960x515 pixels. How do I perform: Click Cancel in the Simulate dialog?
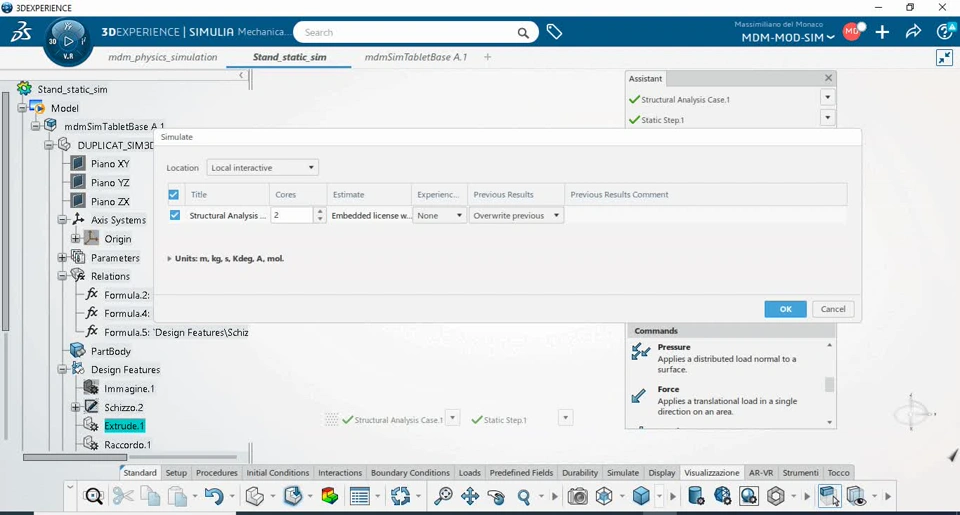pyautogui.click(x=833, y=309)
